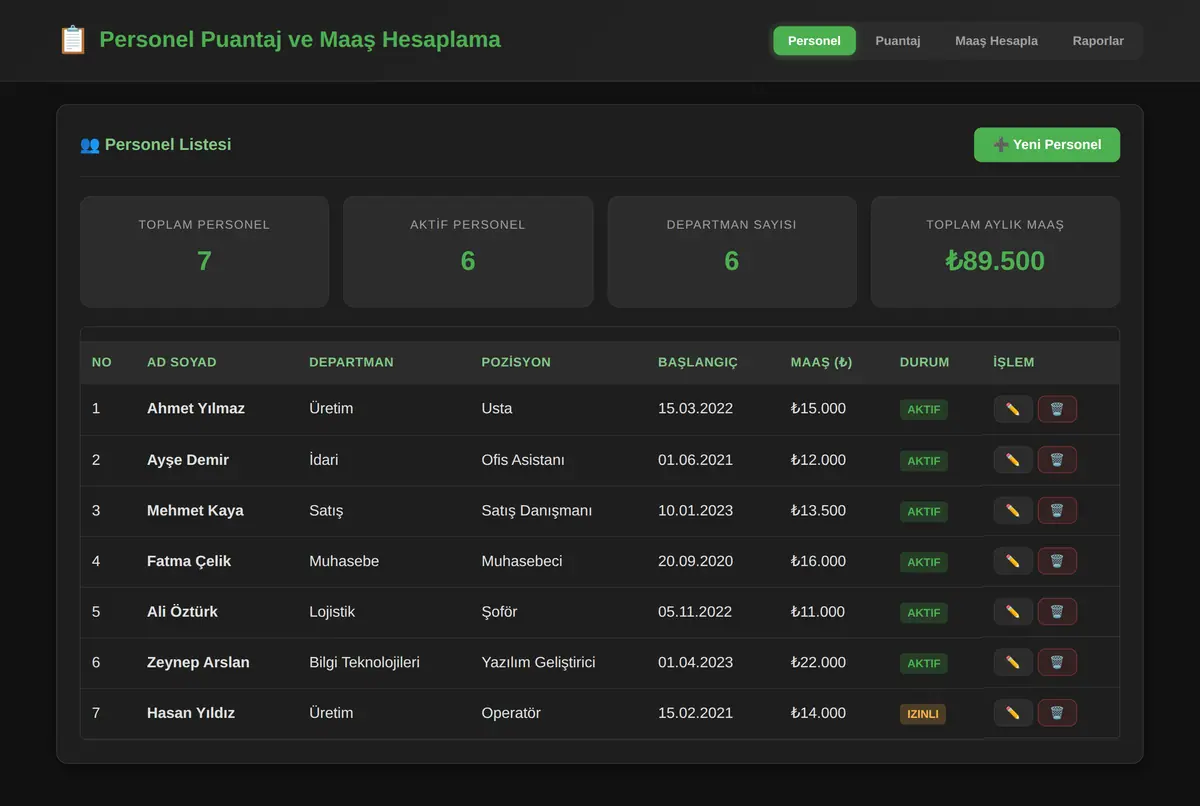This screenshot has height=806, width=1200.
Task: Click the IZINLI status badge for Hasan Yıldız
Action: pyautogui.click(x=923, y=714)
